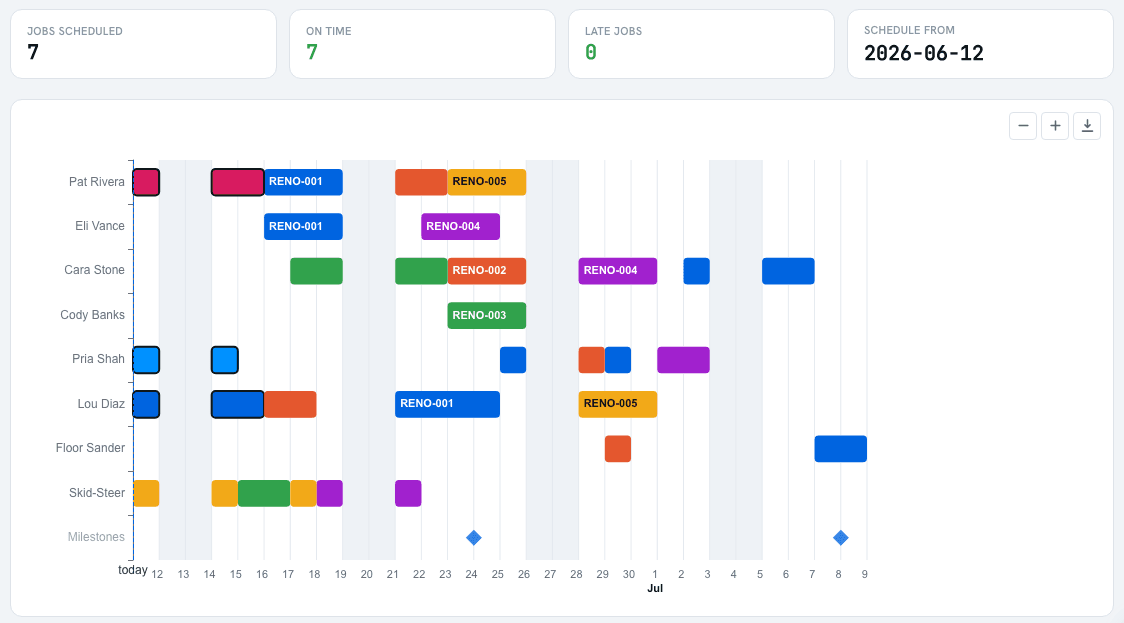Select orange bar in Floor Sander row
Image resolution: width=1124 pixels, height=623 pixels.
click(618, 449)
